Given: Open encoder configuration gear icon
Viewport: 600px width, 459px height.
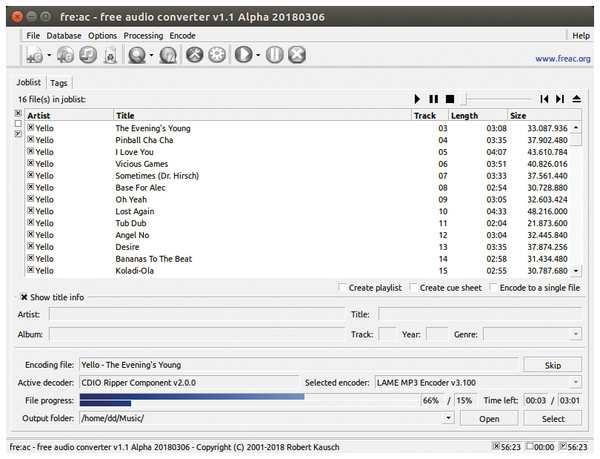Looking at the screenshot, I should click(217, 55).
